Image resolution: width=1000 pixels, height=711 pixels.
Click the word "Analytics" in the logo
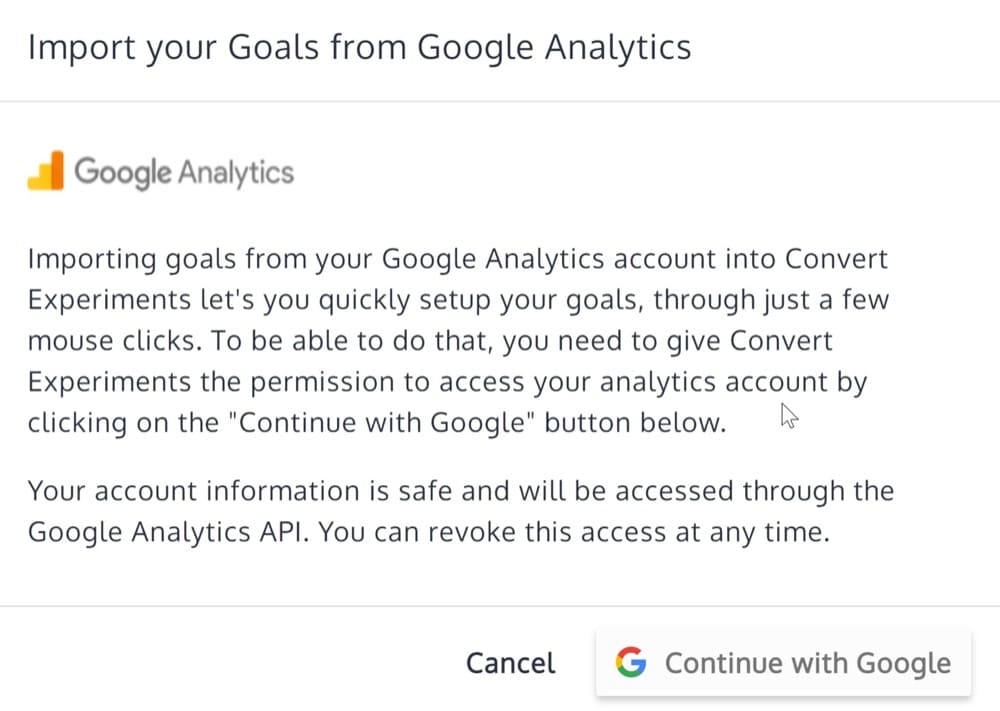236,172
